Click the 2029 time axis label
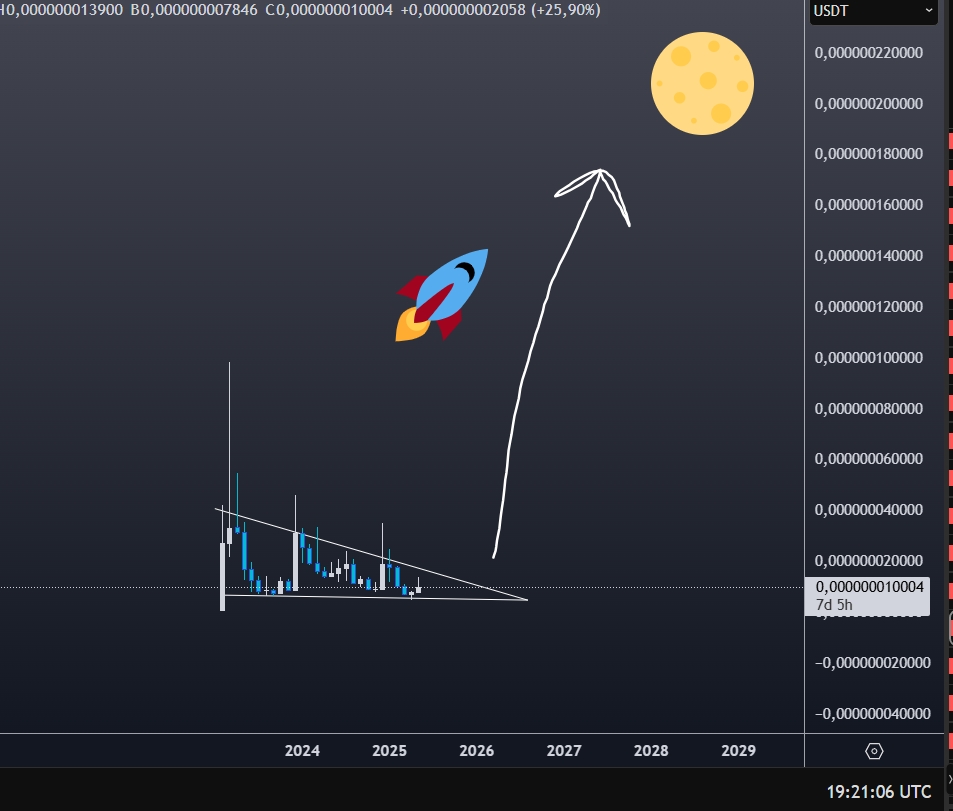The height and width of the screenshot is (811, 953). [x=738, y=751]
